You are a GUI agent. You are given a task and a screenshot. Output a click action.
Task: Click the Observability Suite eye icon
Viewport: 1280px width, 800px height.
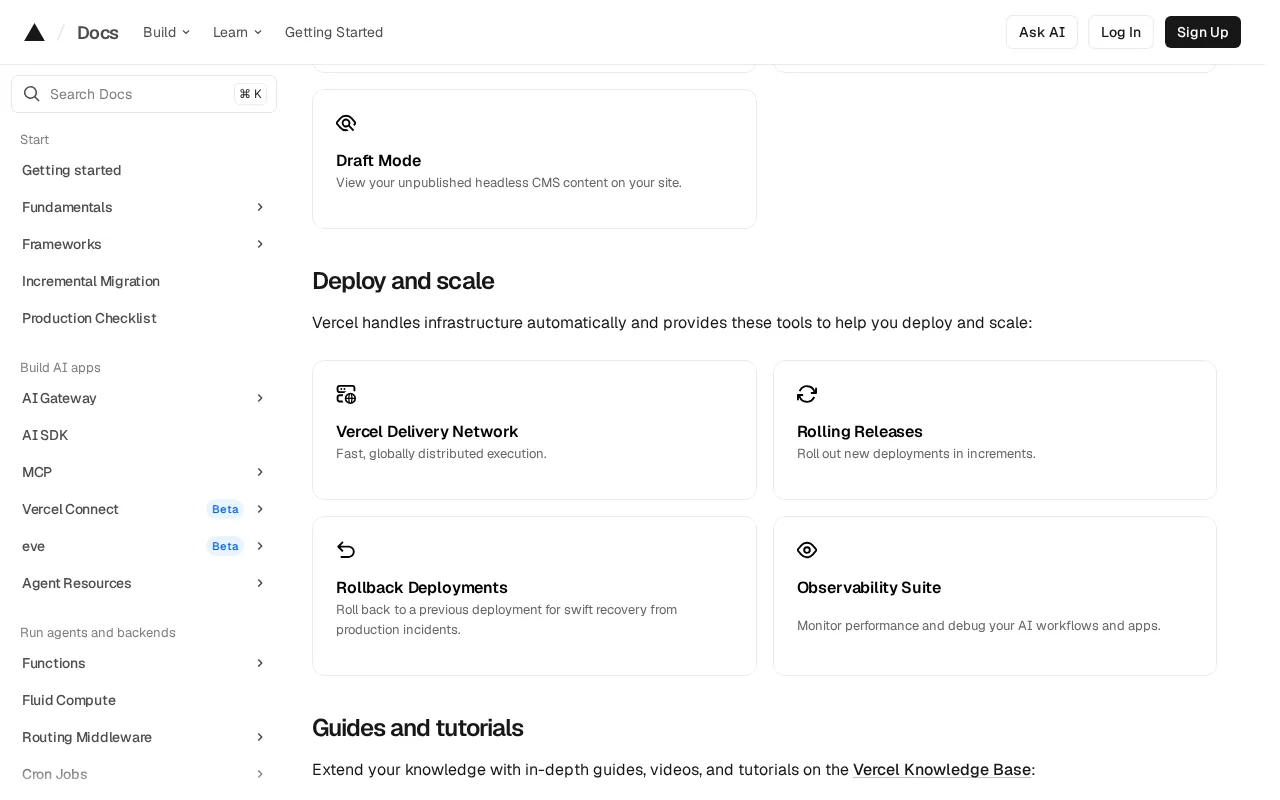[807, 550]
